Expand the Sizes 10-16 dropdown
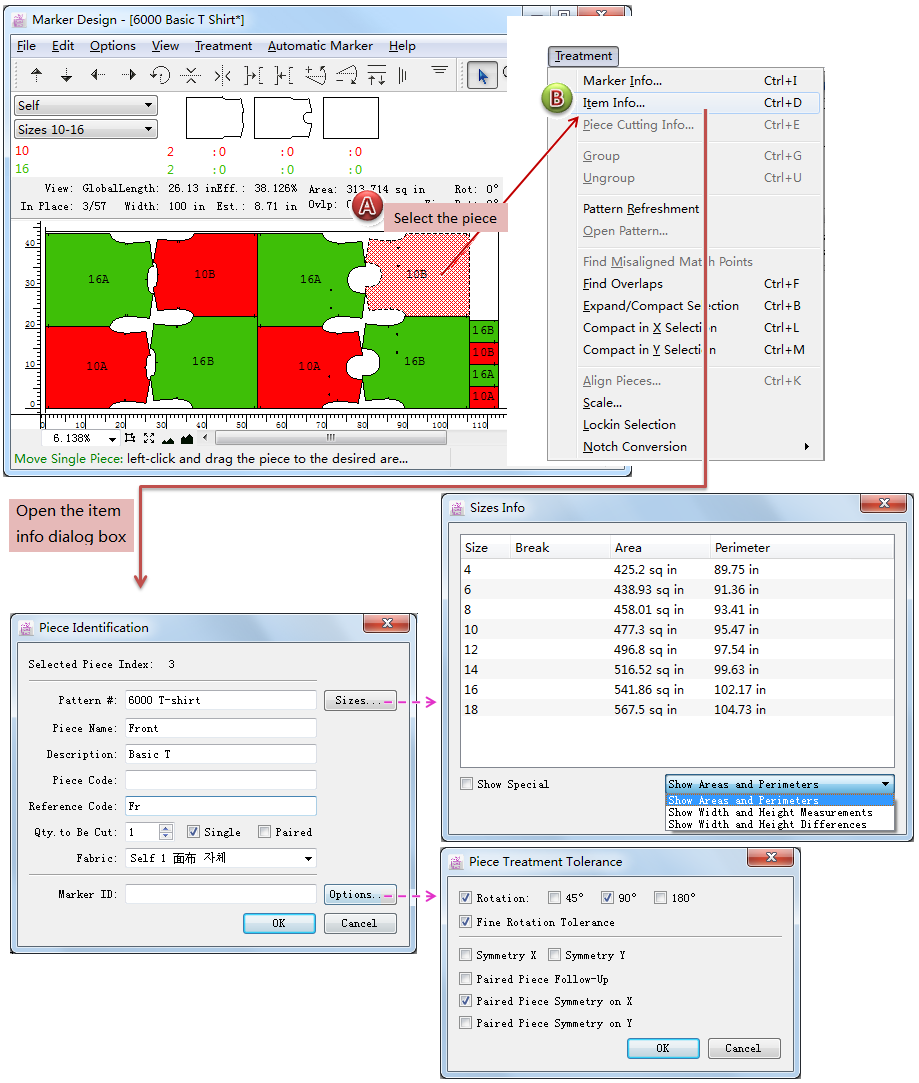 149,130
